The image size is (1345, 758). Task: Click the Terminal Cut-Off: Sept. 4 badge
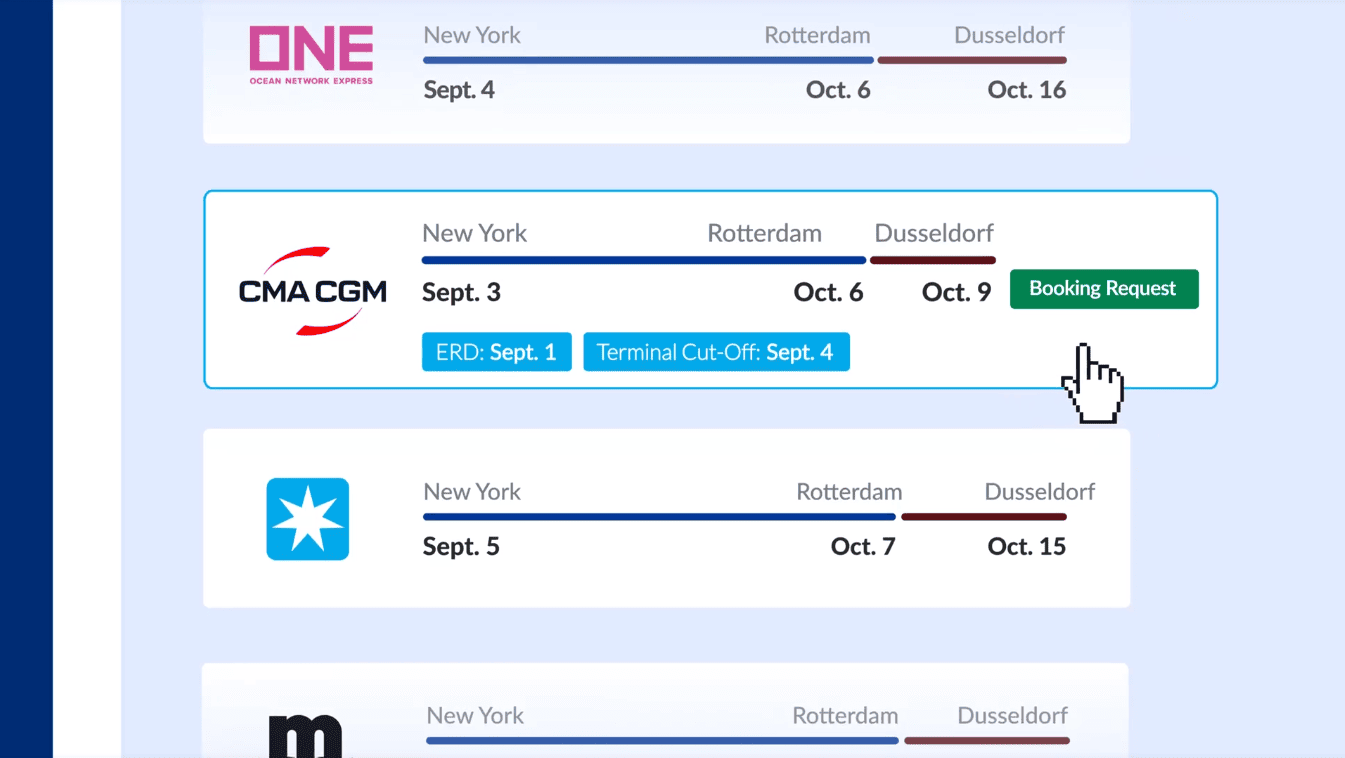716,351
